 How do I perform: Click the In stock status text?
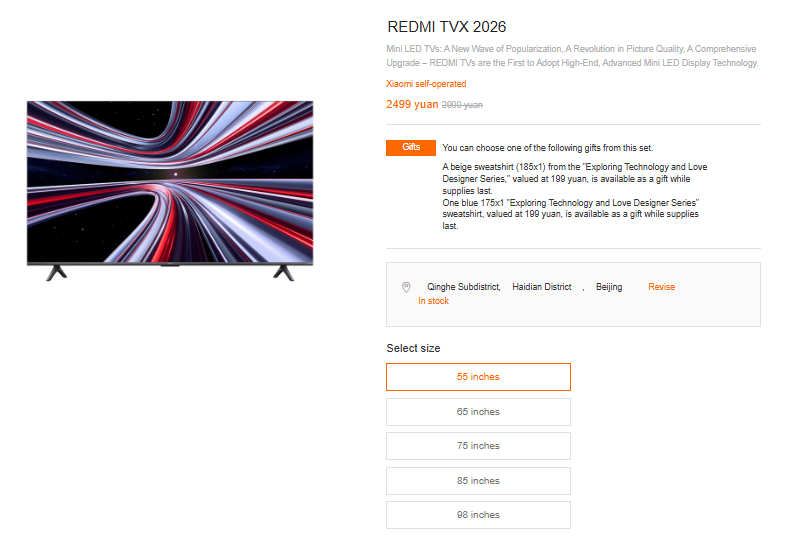tap(433, 301)
